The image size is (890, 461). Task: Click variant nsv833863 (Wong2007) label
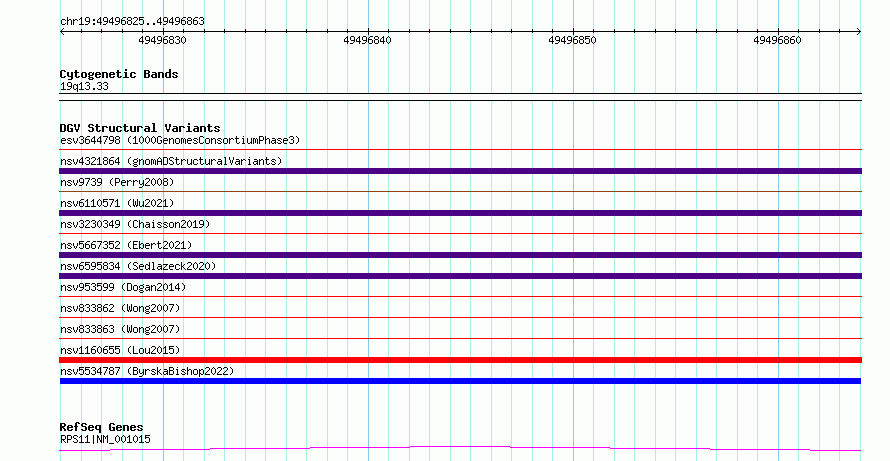coord(120,329)
